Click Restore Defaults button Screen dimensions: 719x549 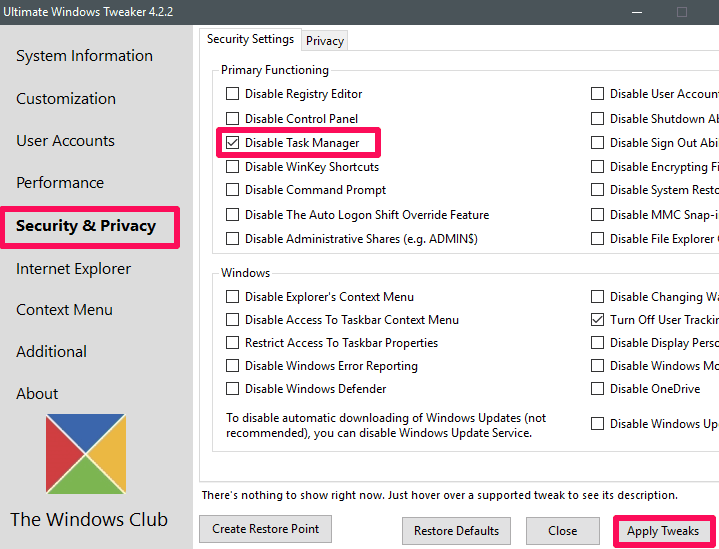coord(456,531)
